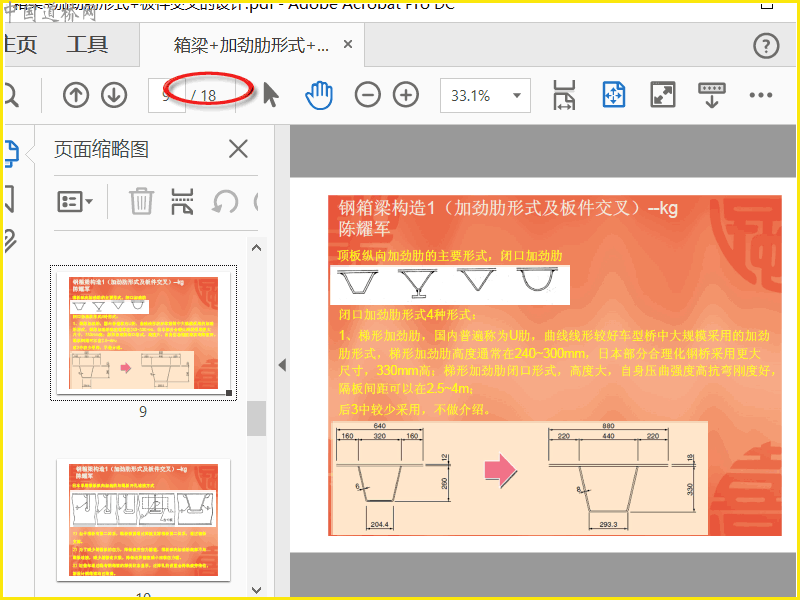
Task: Click the thumbnails scroll down arrow
Action: [257, 590]
